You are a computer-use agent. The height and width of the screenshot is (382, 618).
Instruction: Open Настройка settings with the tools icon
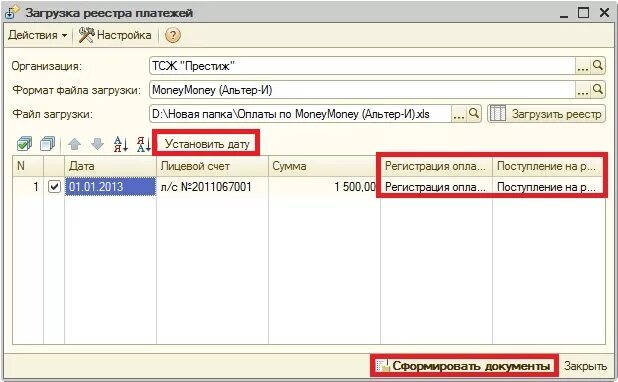115,35
